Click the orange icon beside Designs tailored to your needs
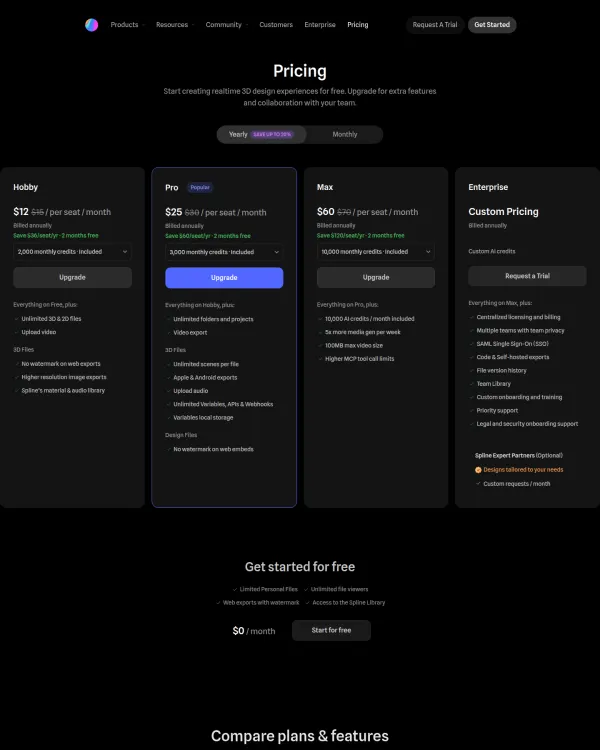 click(x=478, y=470)
